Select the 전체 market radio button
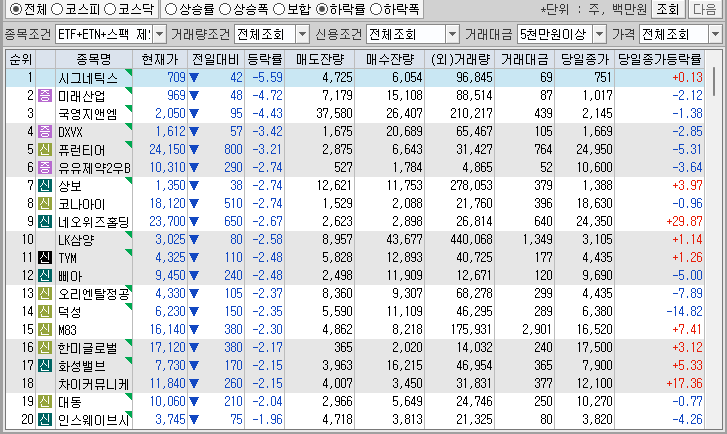The width and height of the screenshot is (727, 434). pyautogui.click(x=16, y=9)
